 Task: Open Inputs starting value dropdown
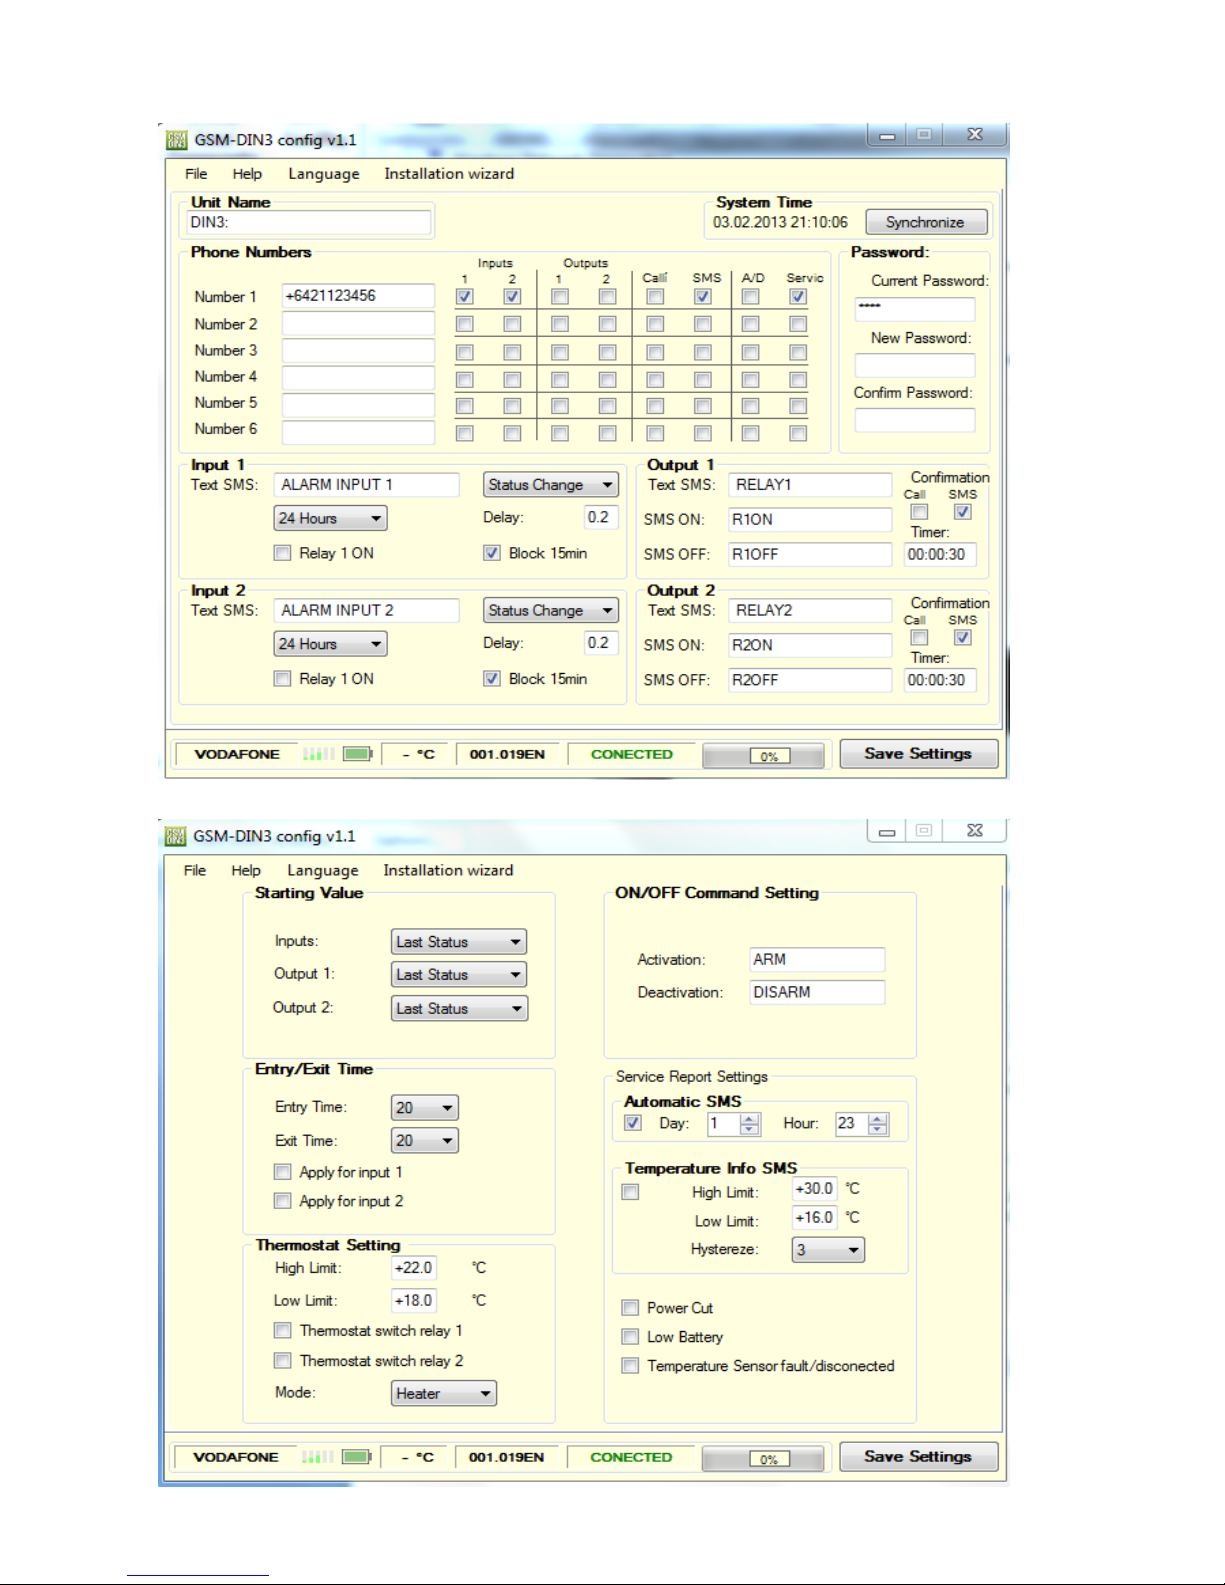coord(459,942)
